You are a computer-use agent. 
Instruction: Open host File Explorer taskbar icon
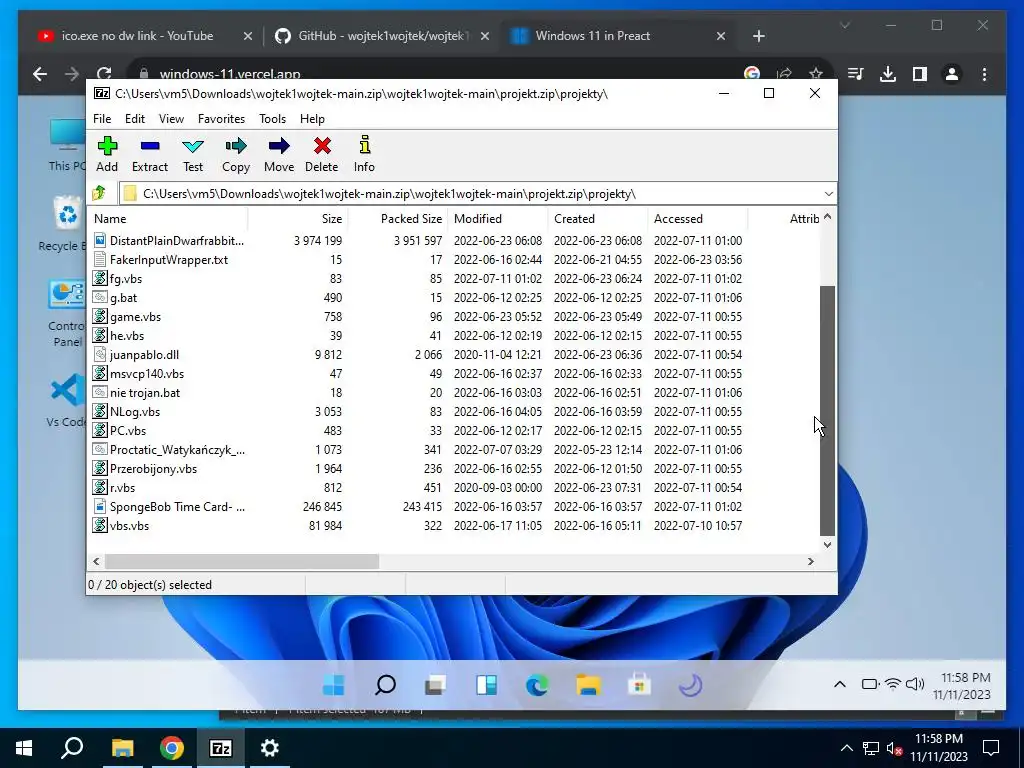tap(122, 748)
